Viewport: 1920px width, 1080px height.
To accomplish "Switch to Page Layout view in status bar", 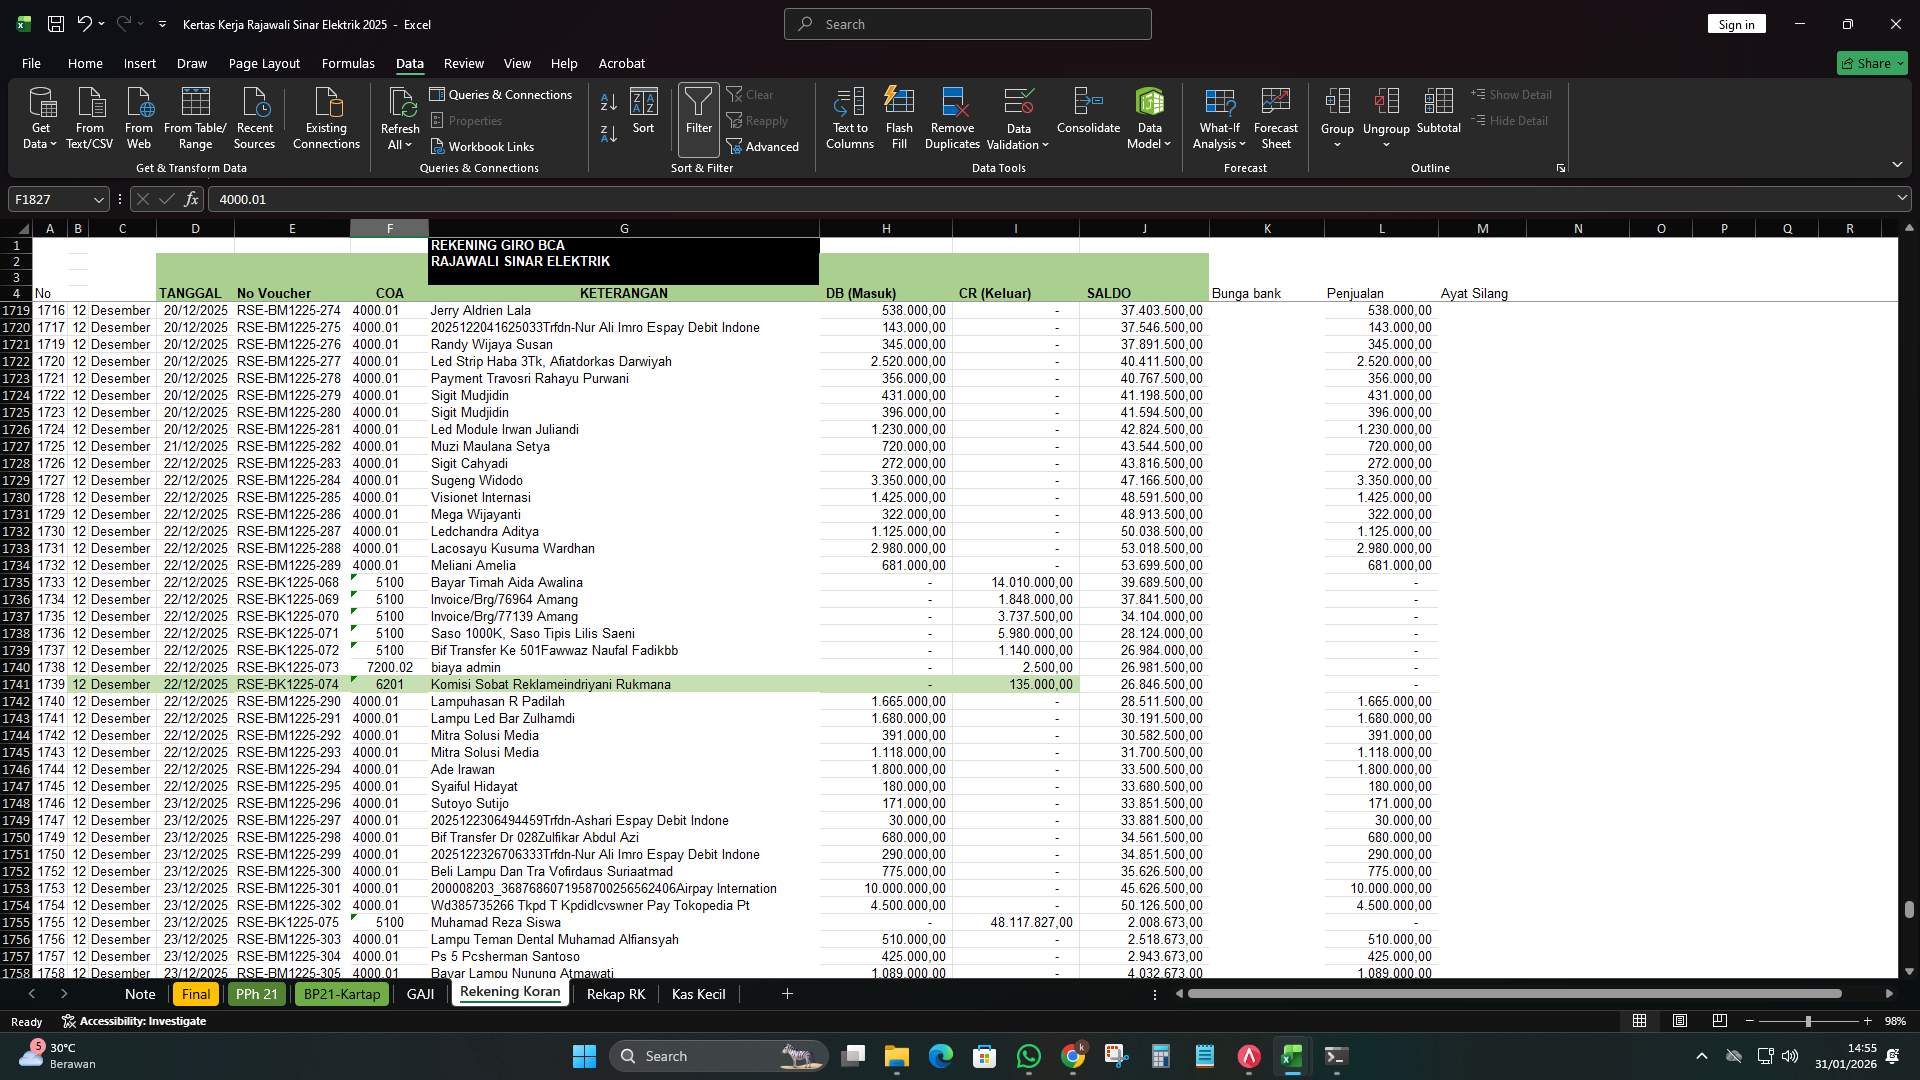I will (x=1680, y=1021).
